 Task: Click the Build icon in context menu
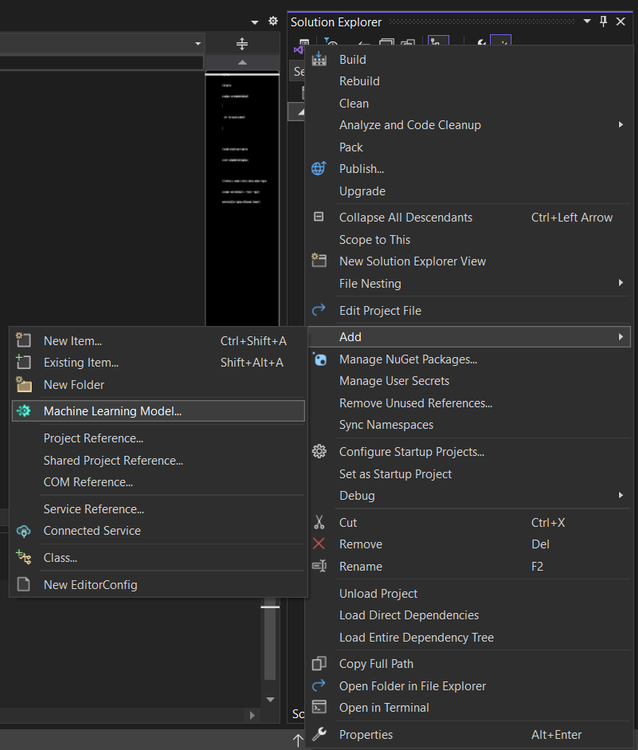pos(319,59)
